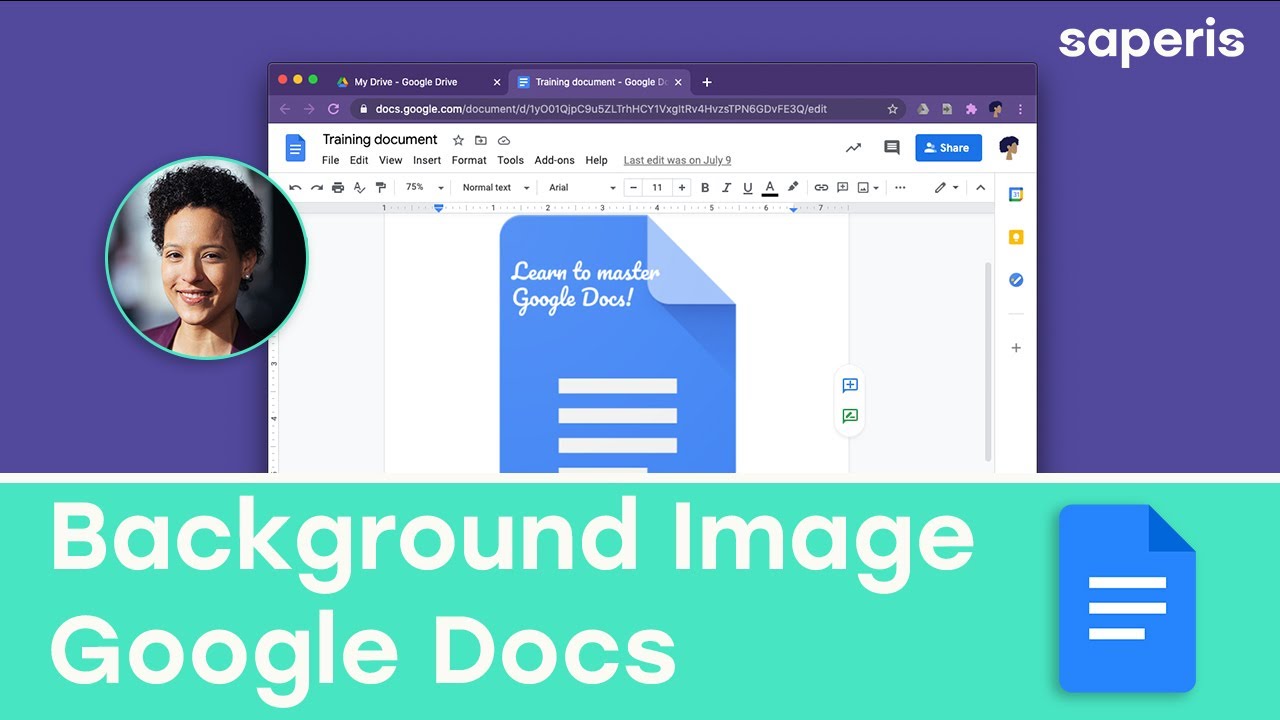
Task: Click the font size field
Action: pos(657,187)
